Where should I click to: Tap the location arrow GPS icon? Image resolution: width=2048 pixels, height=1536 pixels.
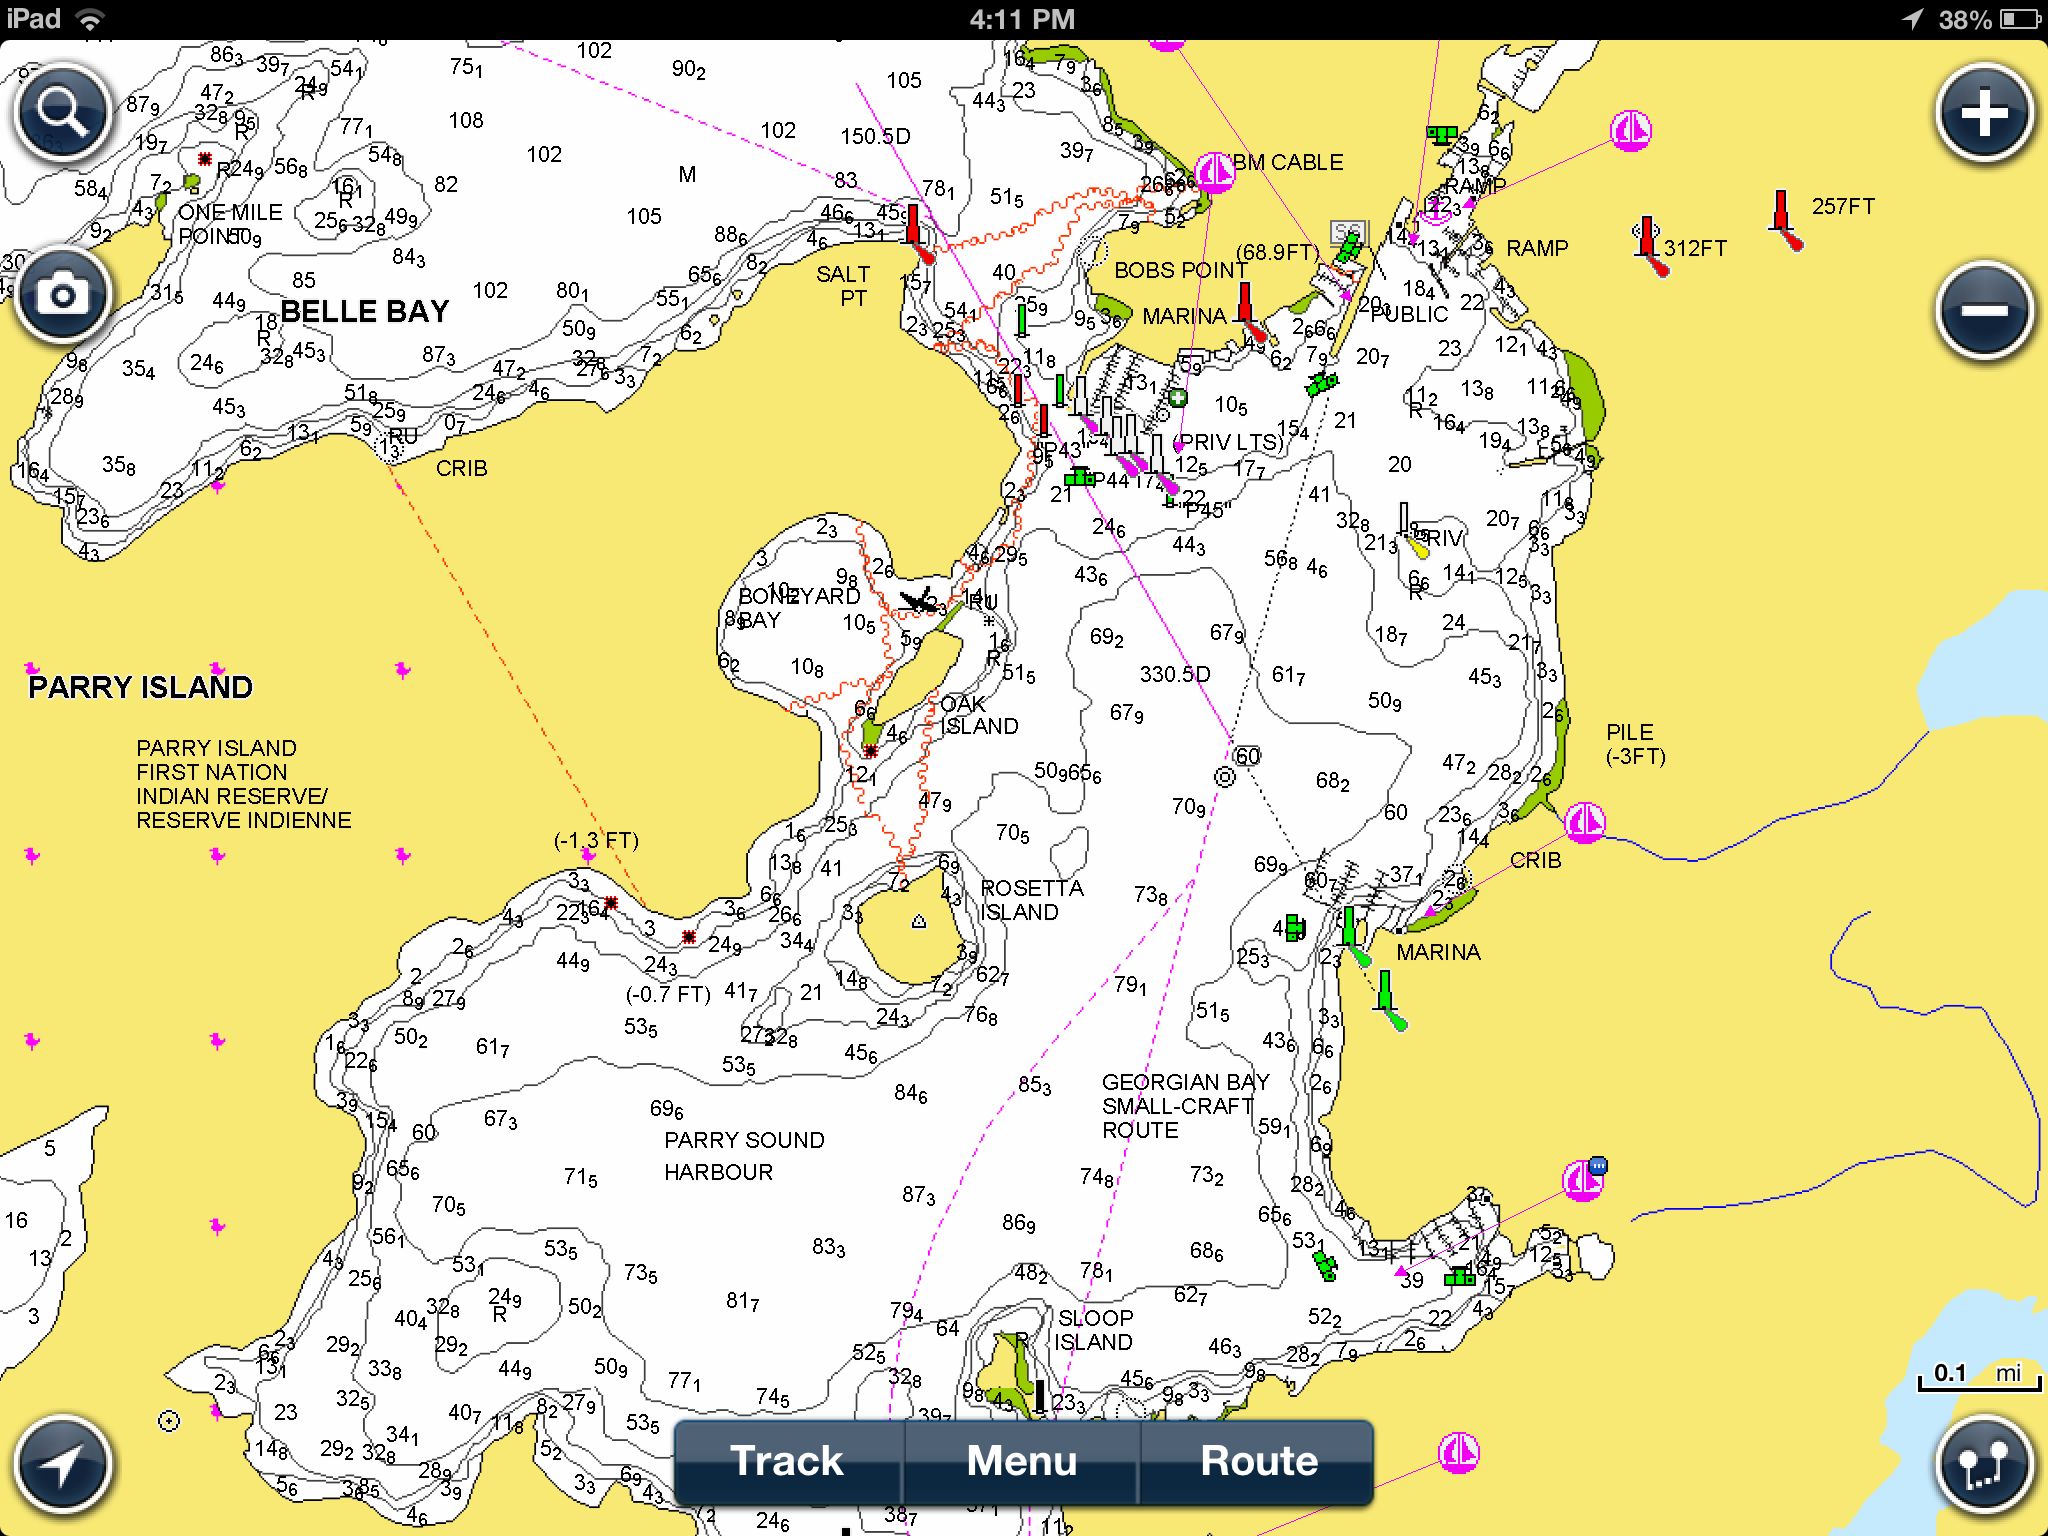pyautogui.click(x=63, y=1466)
